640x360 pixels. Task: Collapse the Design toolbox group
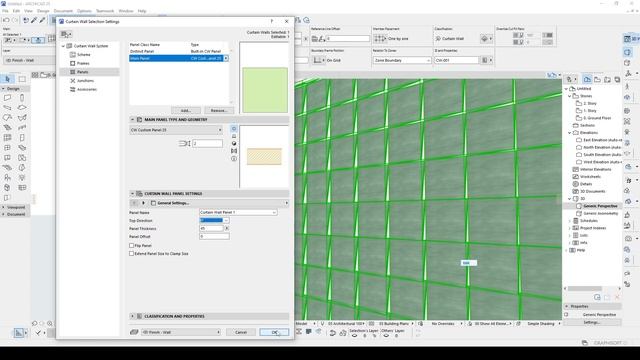pyautogui.click(x=3, y=89)
